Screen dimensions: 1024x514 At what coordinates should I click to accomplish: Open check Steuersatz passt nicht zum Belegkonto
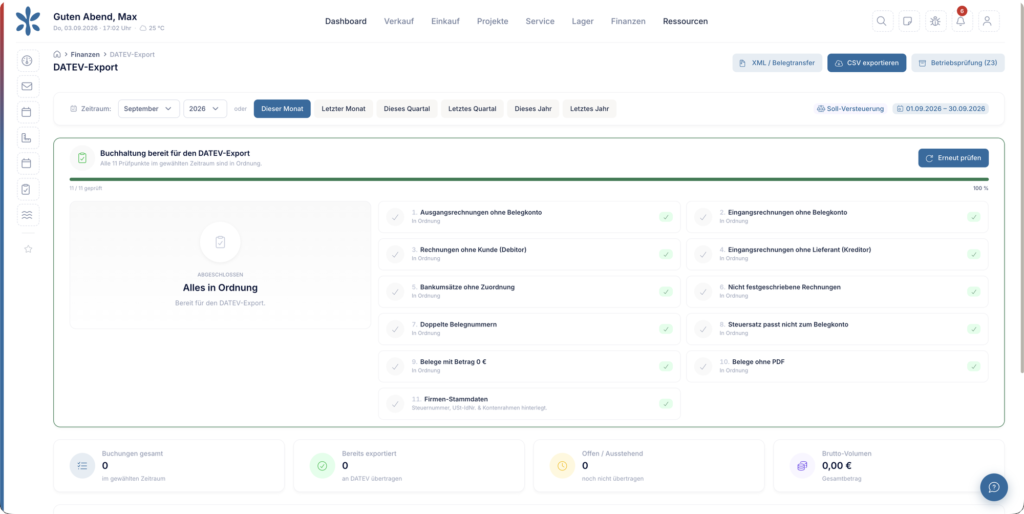click(x=837, y=329)
